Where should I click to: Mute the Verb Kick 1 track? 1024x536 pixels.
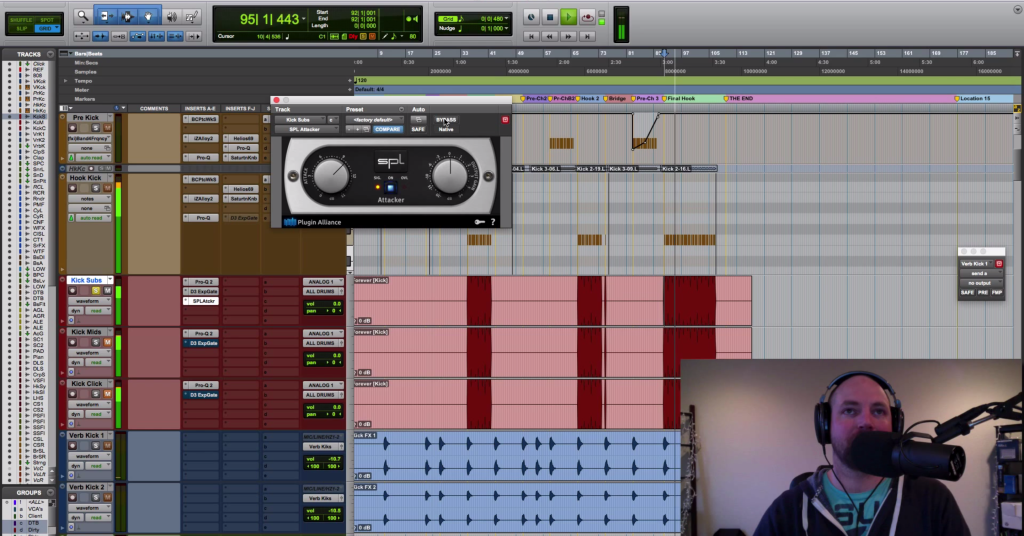pos(107,445)
